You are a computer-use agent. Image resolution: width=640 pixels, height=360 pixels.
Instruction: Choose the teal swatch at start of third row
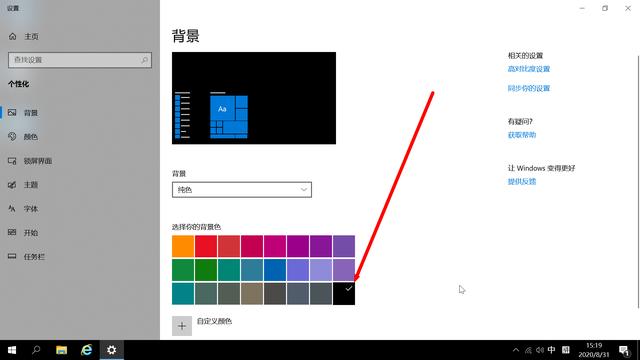(183, 293)
